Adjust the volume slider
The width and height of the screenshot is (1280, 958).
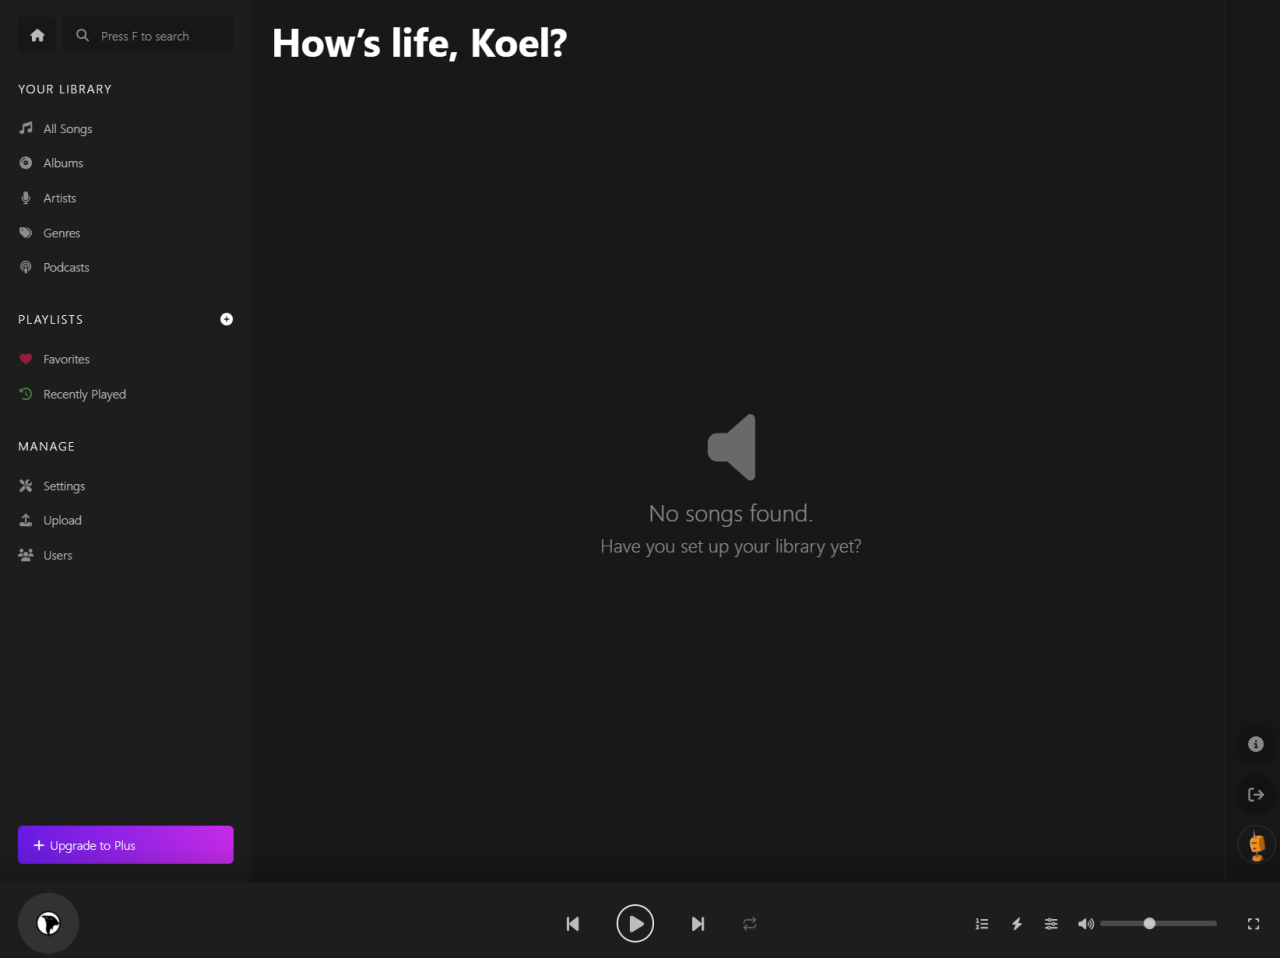tap(1158, 924)
